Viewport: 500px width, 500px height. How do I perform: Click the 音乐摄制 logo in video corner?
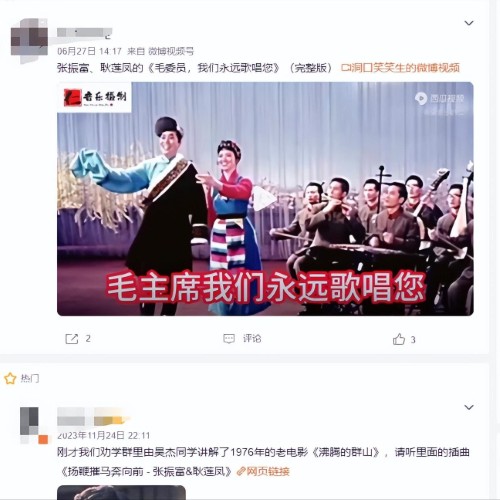click(x=95, y=97)
